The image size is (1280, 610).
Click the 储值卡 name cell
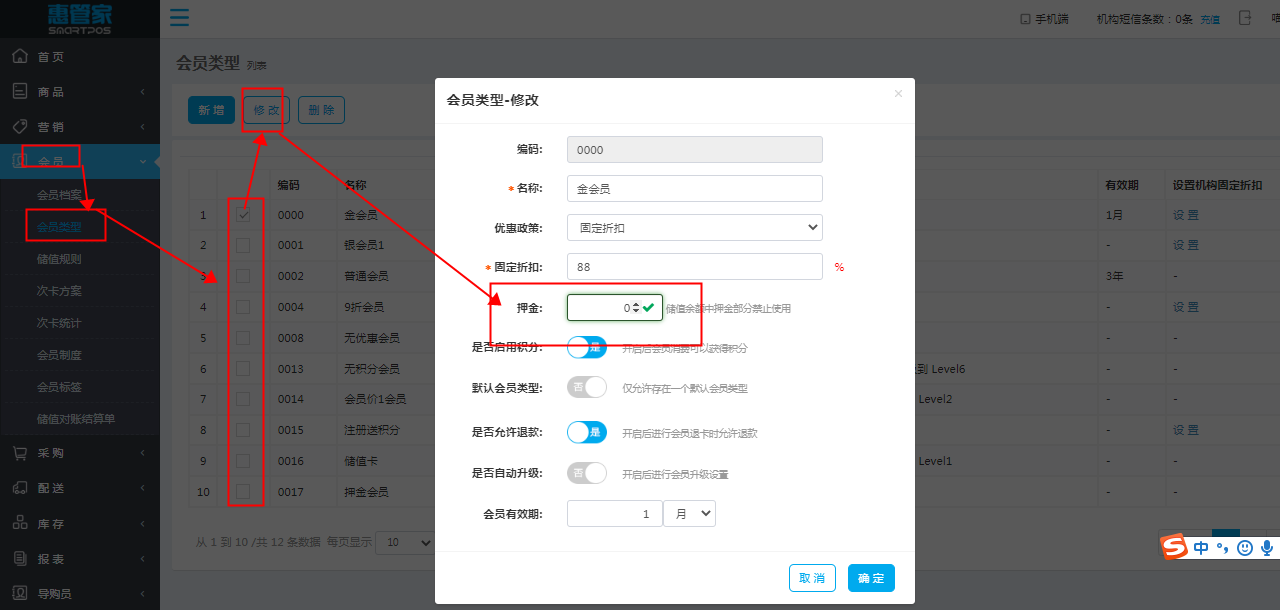[361, 461]
